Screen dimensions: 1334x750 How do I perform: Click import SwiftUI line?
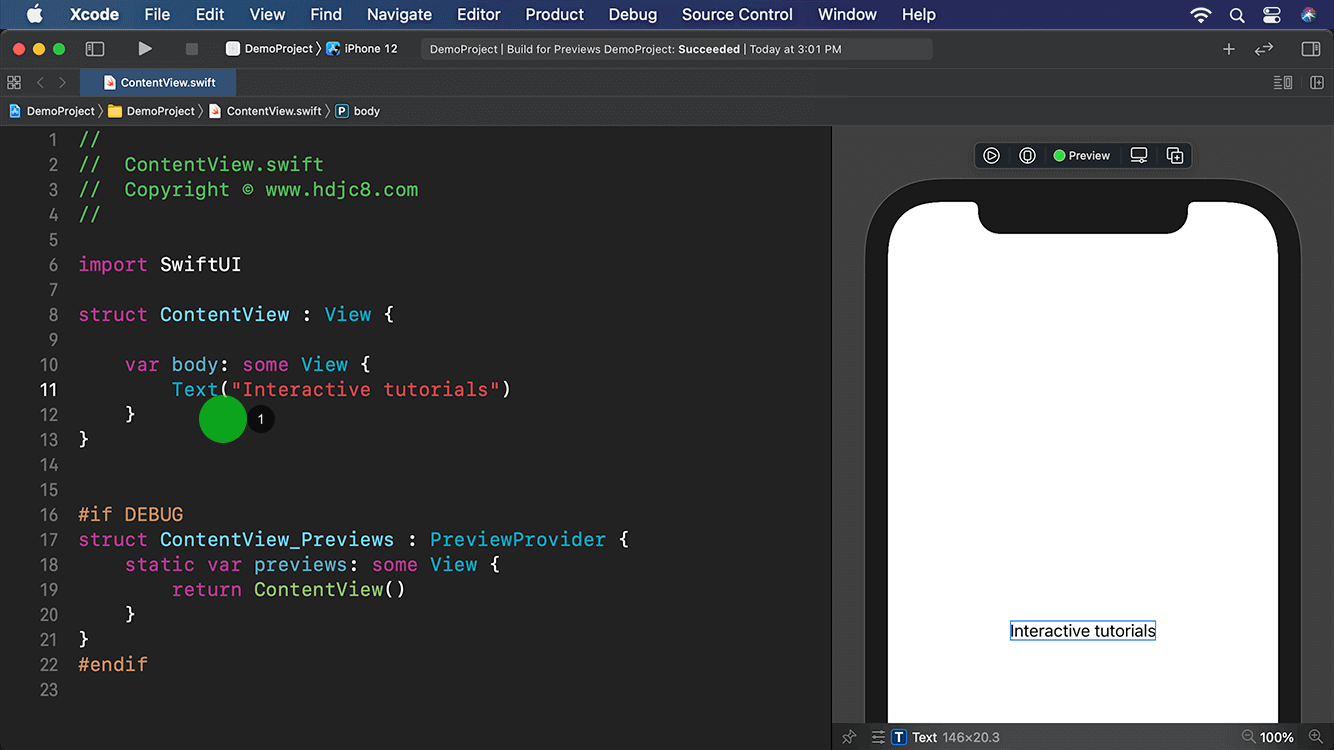coord(160,265)
